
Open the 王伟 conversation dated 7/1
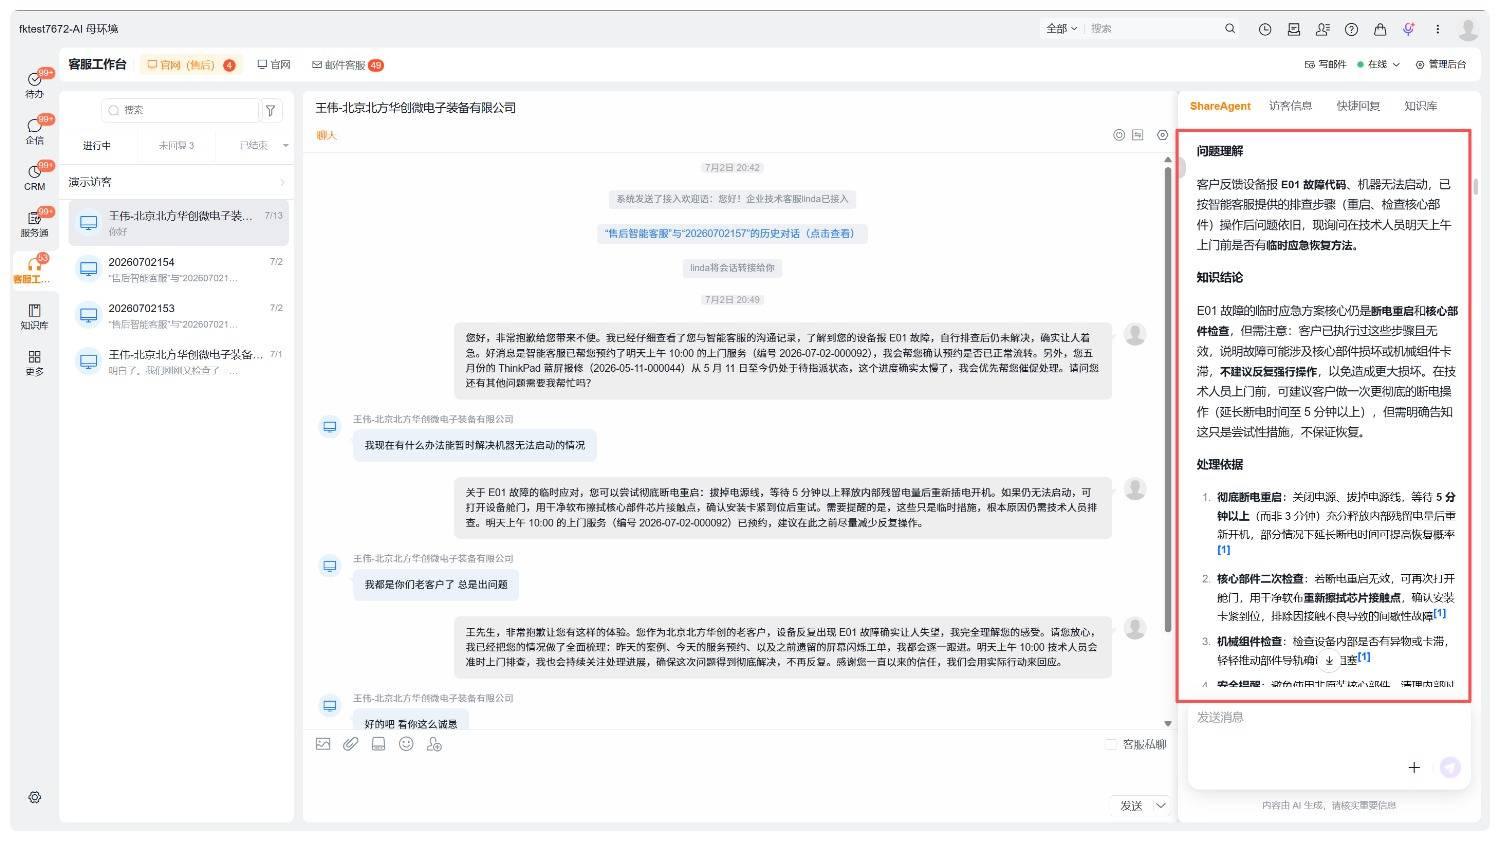pyautogui.click(x=178, y=362)
